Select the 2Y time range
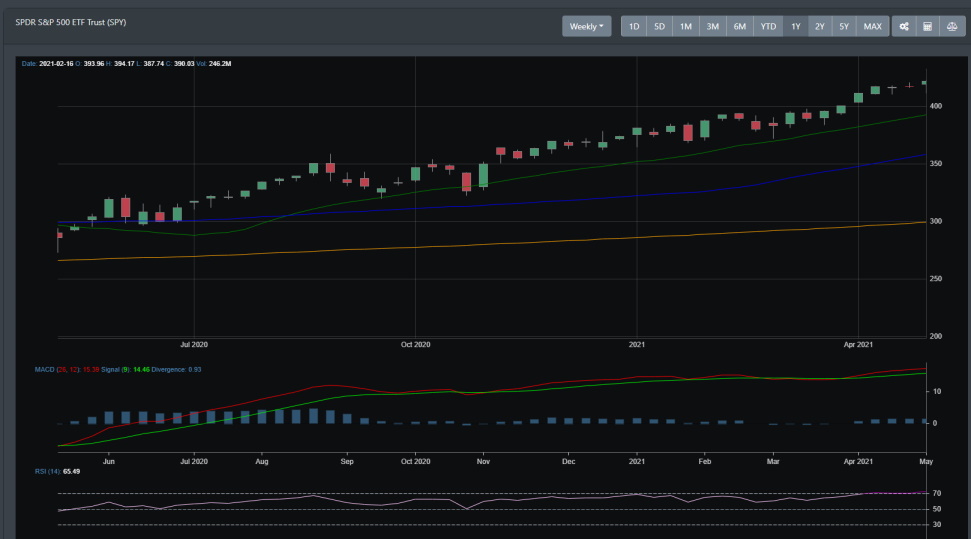The width and height of the screenshot is (971, 539). 820,27
